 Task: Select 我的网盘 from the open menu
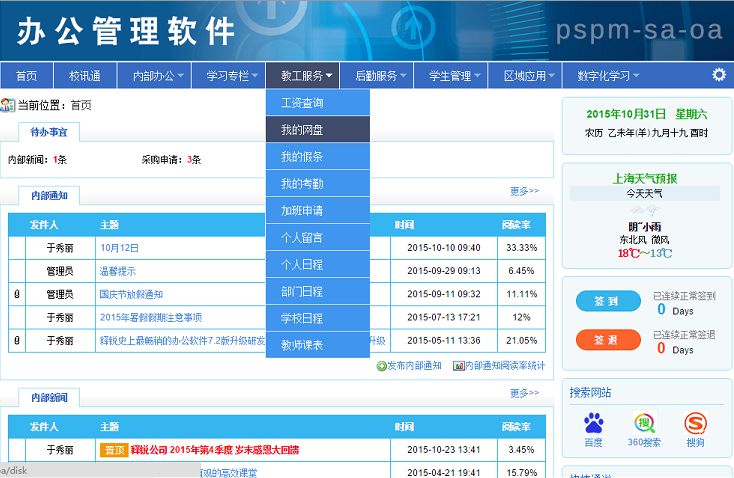point(302,130)
